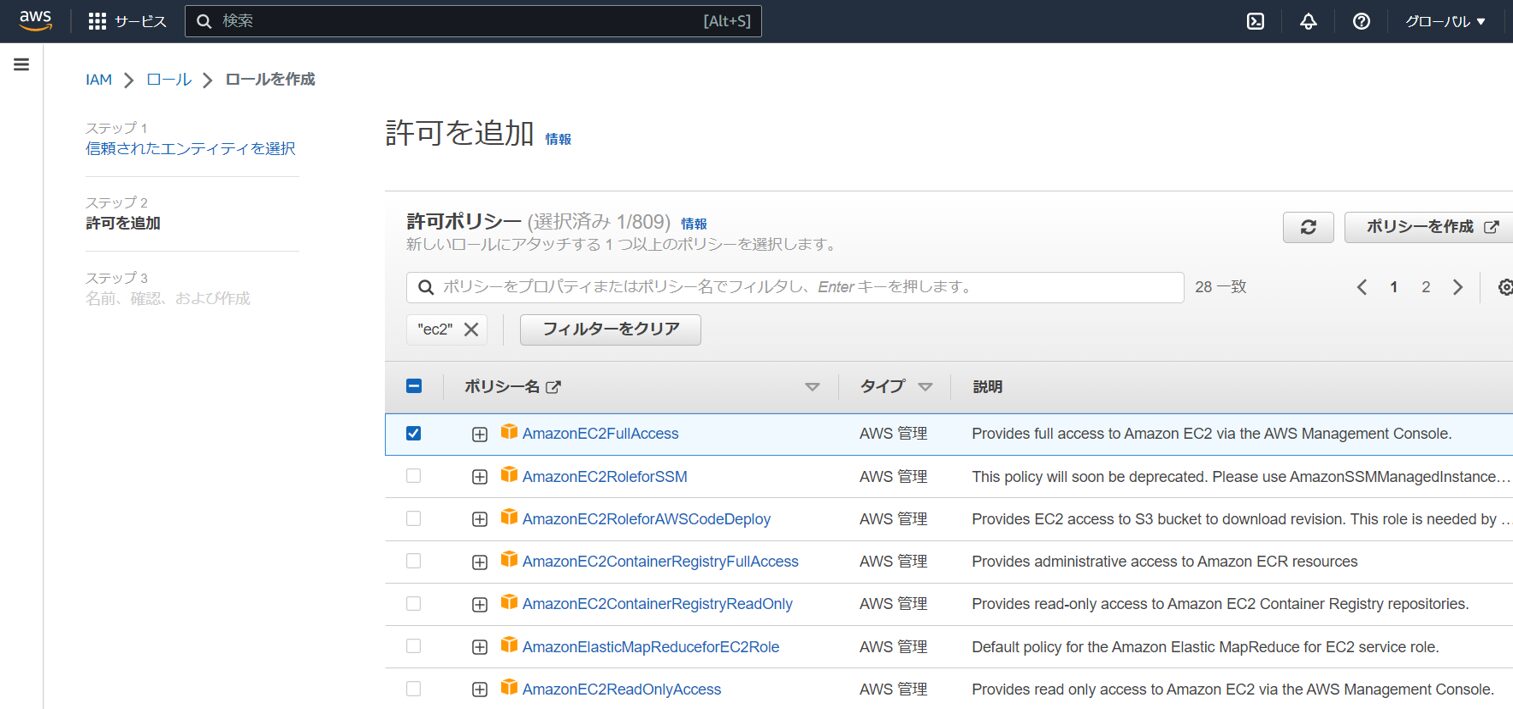The height and width of the screenshot is (709, 1513).
Task: Click the help question mark icon
Action: click(x=1361, y=21)
